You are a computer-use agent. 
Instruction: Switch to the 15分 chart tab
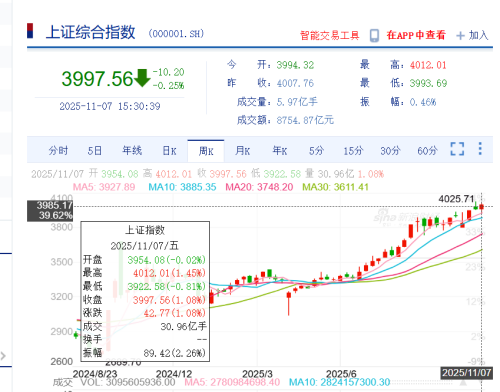pos(353,151)
